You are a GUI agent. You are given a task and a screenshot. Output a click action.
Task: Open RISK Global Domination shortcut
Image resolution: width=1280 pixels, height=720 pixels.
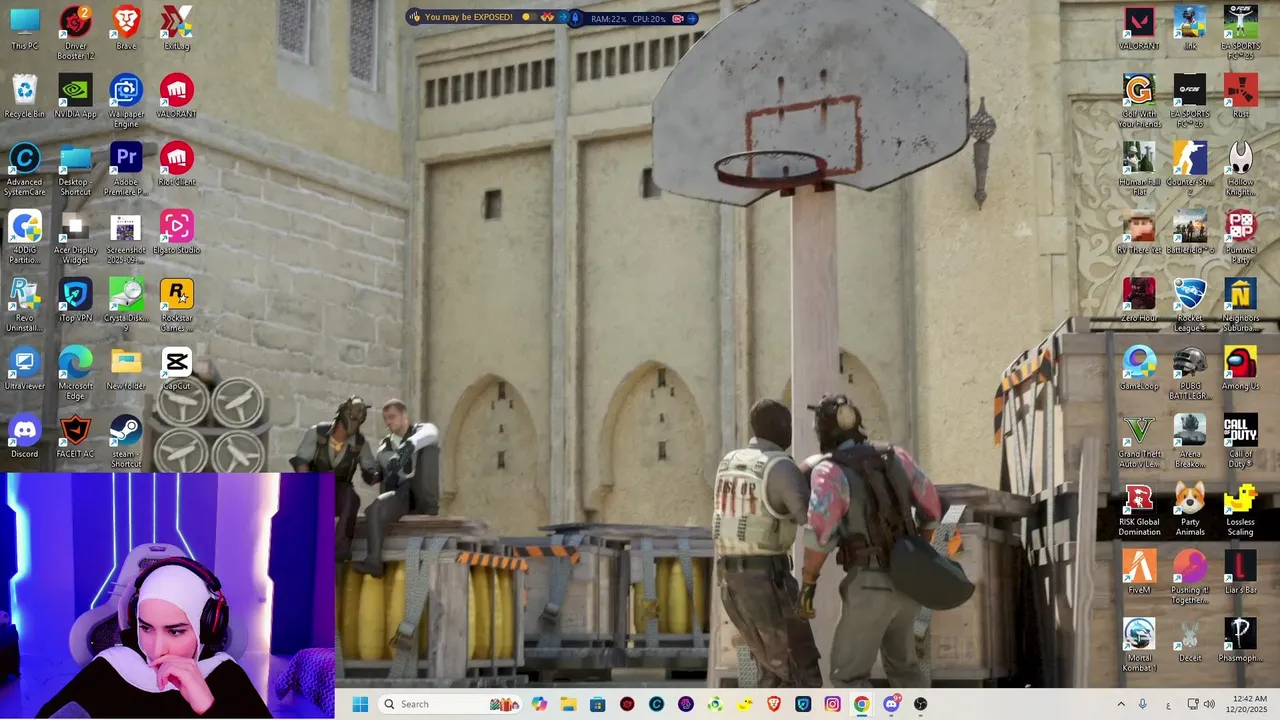pyautogui.click(x=1139, y=509)
